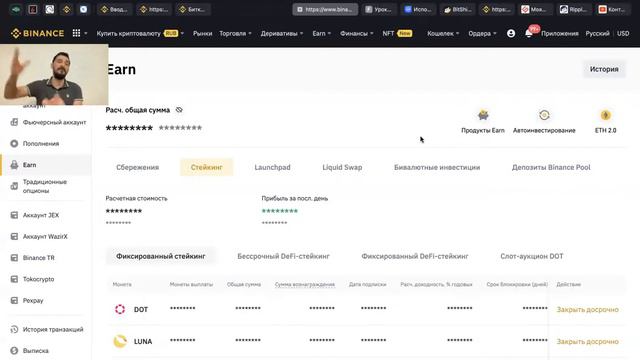
Task: Switch to the Rippl browser tab
Action: [x=573, y=9]
